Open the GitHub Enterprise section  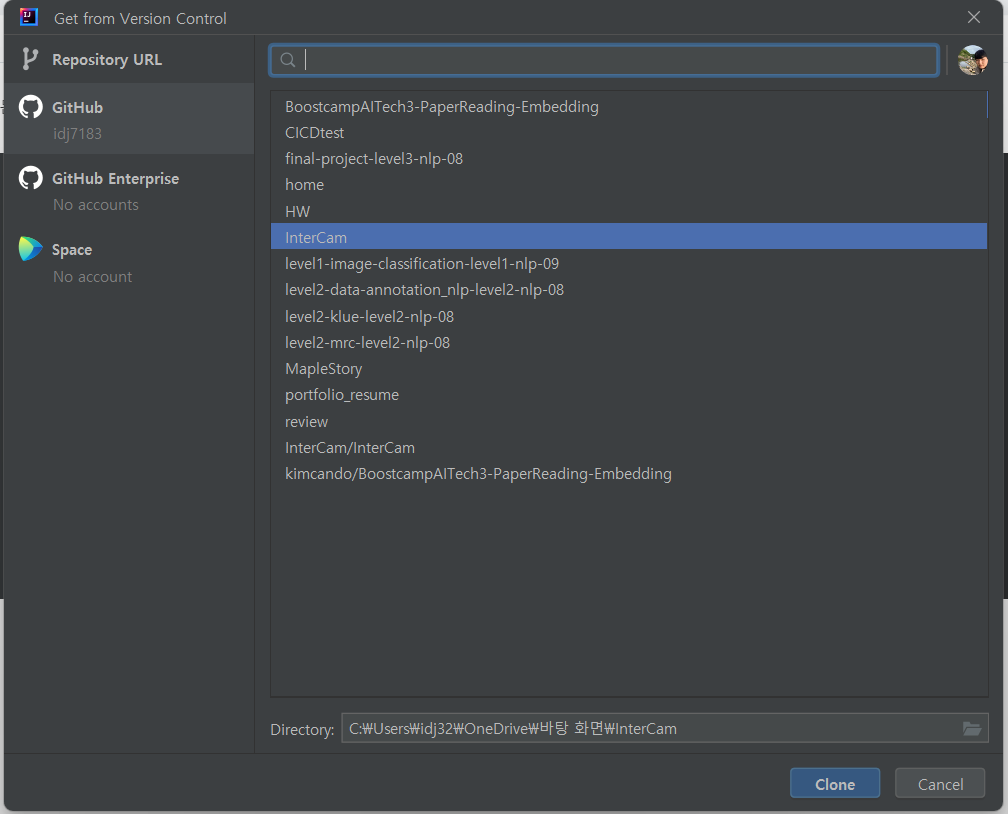pos(129,191)
